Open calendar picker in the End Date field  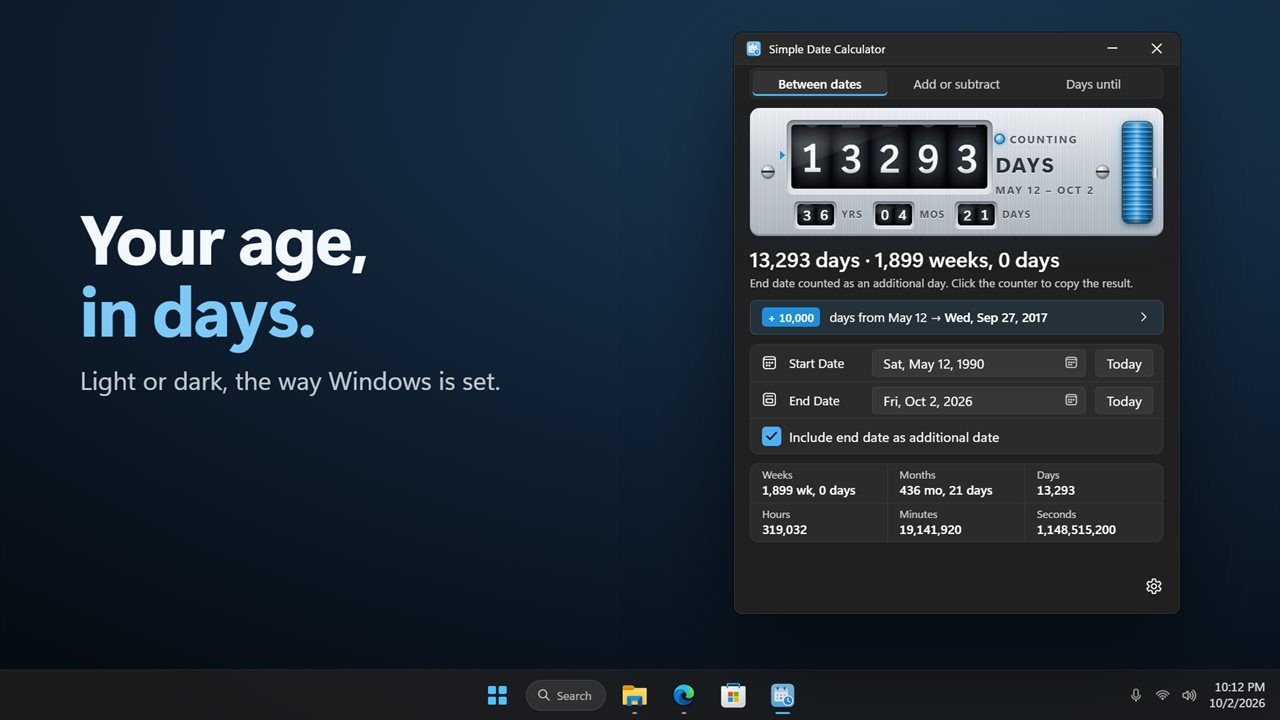coord(1071,400)
